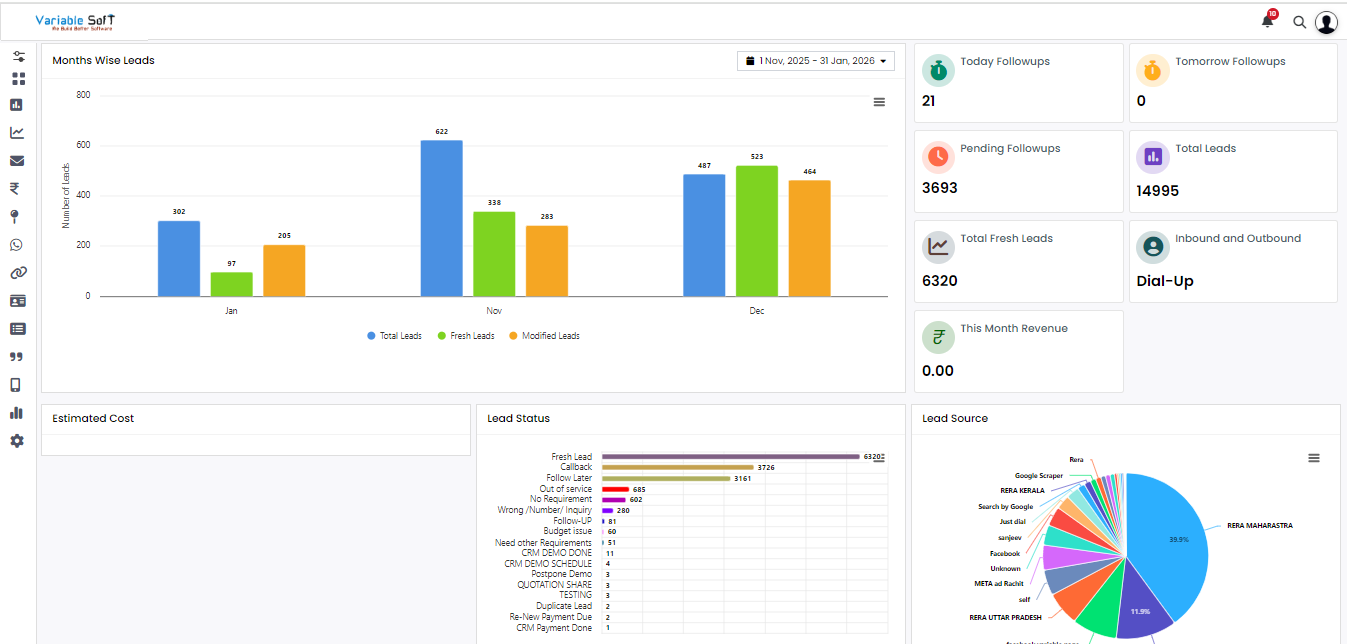This screenshot has height=644, width=1347.
Task: Toggle the Fresh Leads legend below the chart
Action: pyautogui.click(x=465, y=335)
